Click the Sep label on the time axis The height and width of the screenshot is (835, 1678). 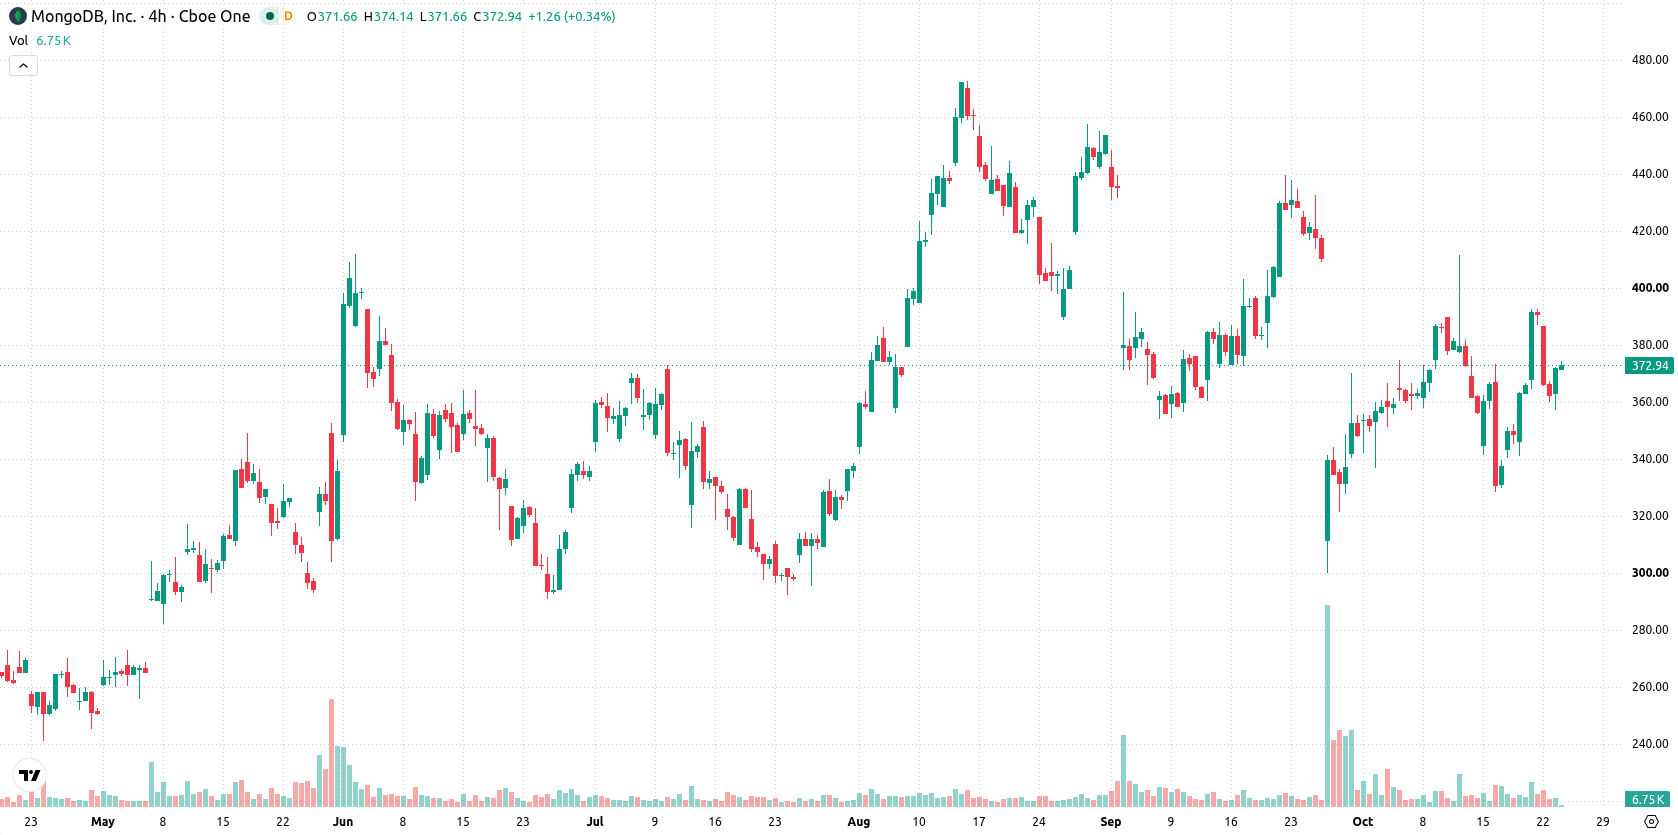(x=1111, y=822)
